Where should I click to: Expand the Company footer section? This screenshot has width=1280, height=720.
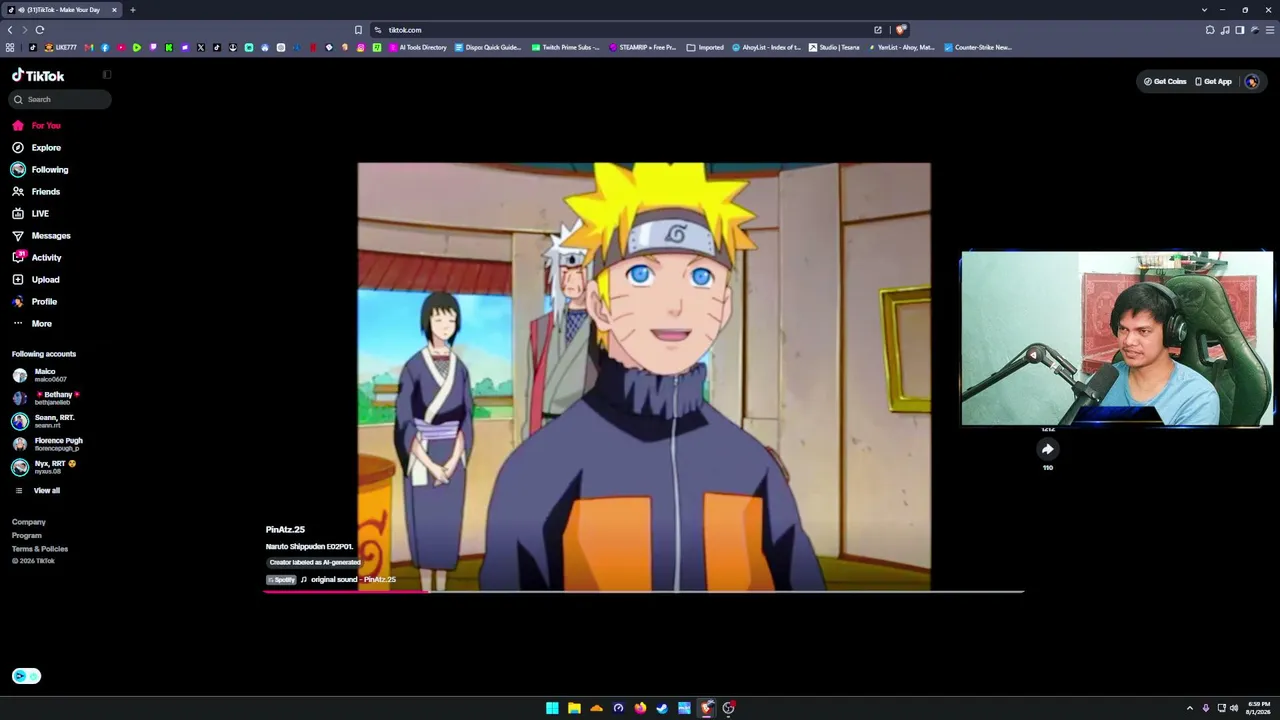(29, 522)
